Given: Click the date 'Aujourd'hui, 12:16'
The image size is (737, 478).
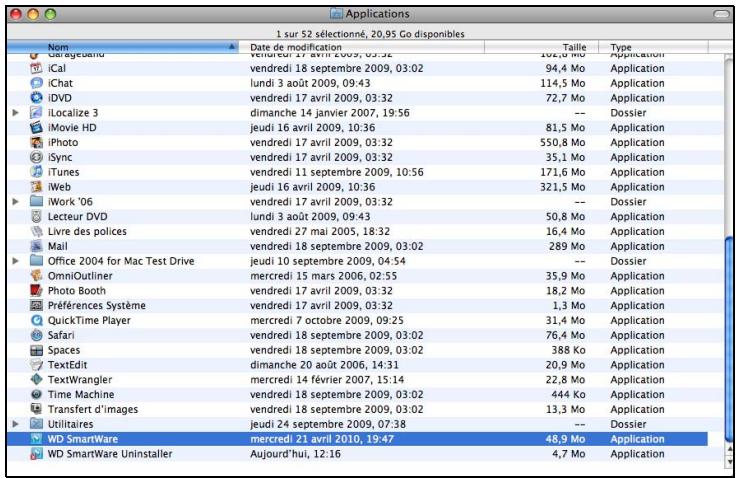Looking at the screenshot, I should [296, 454].
